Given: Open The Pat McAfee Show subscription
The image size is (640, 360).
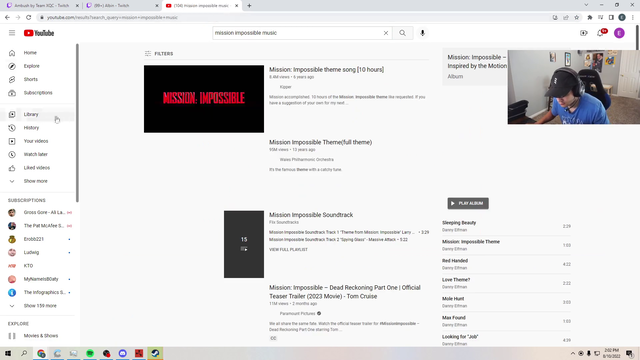Looking at the screenshot, I should point(38,226).
